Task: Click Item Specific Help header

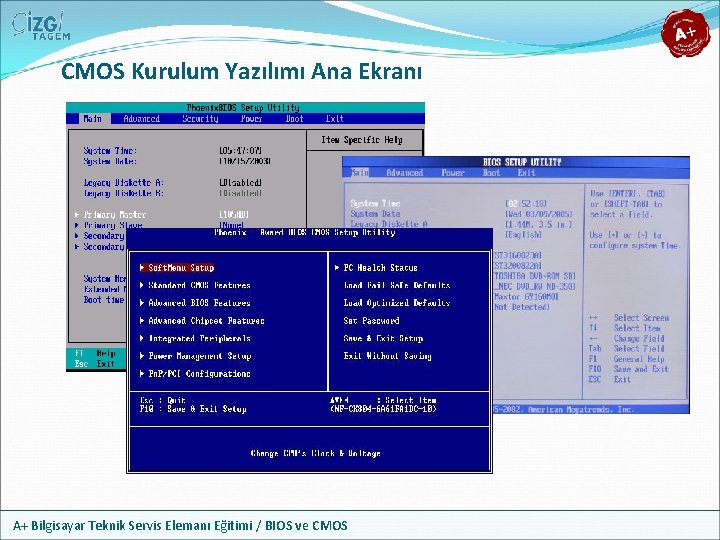Action: click(x=361, y=140)
